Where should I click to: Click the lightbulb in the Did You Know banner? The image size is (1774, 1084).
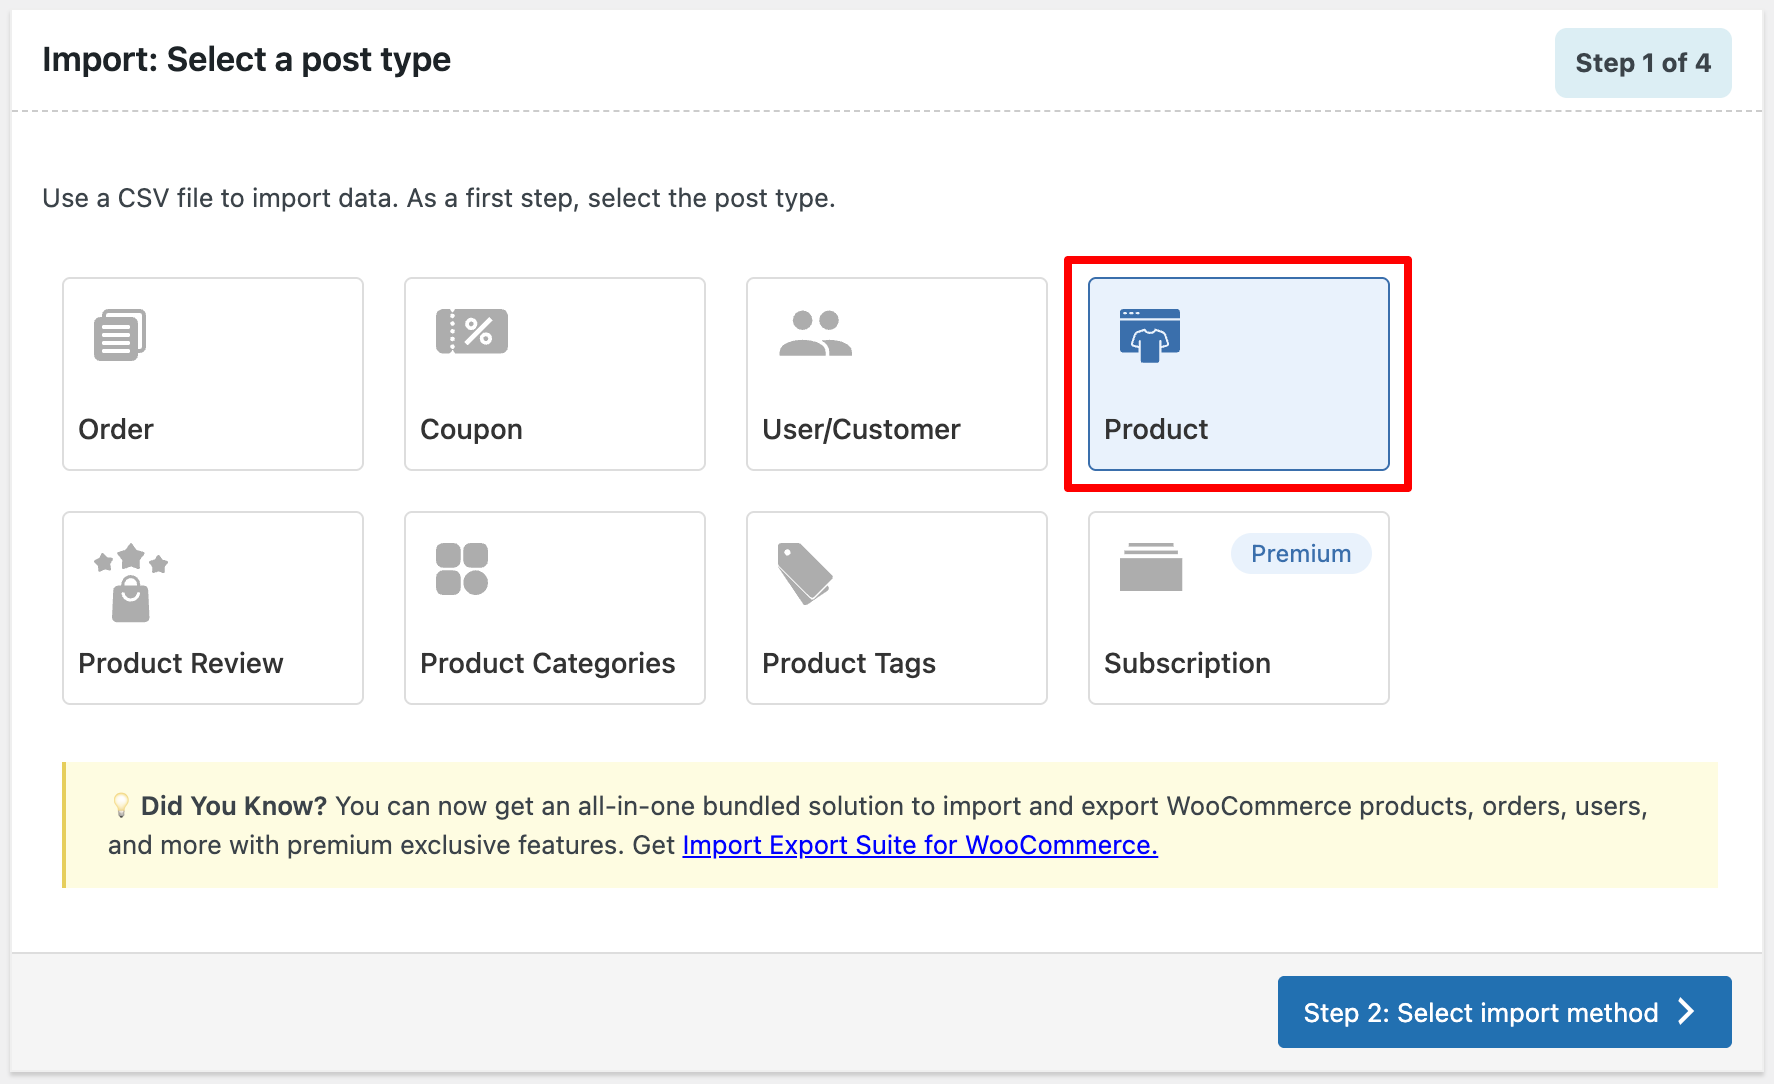coord(119,804)
